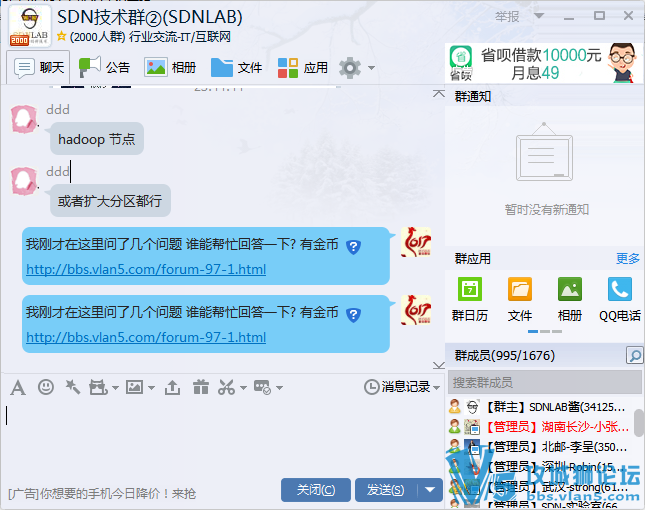Select member 【管理员】深圳-Robin

[540, 467]
